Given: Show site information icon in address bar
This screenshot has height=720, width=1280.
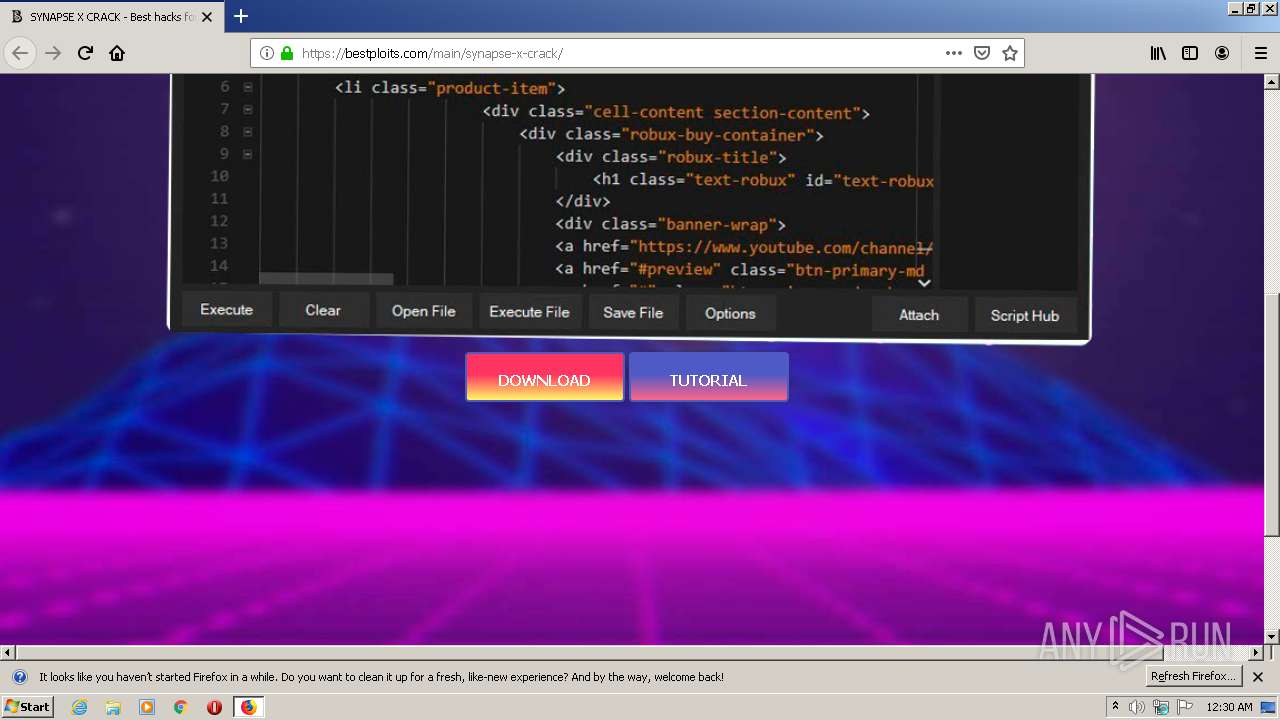Looking at the screenshot, I should coord(267,53).
